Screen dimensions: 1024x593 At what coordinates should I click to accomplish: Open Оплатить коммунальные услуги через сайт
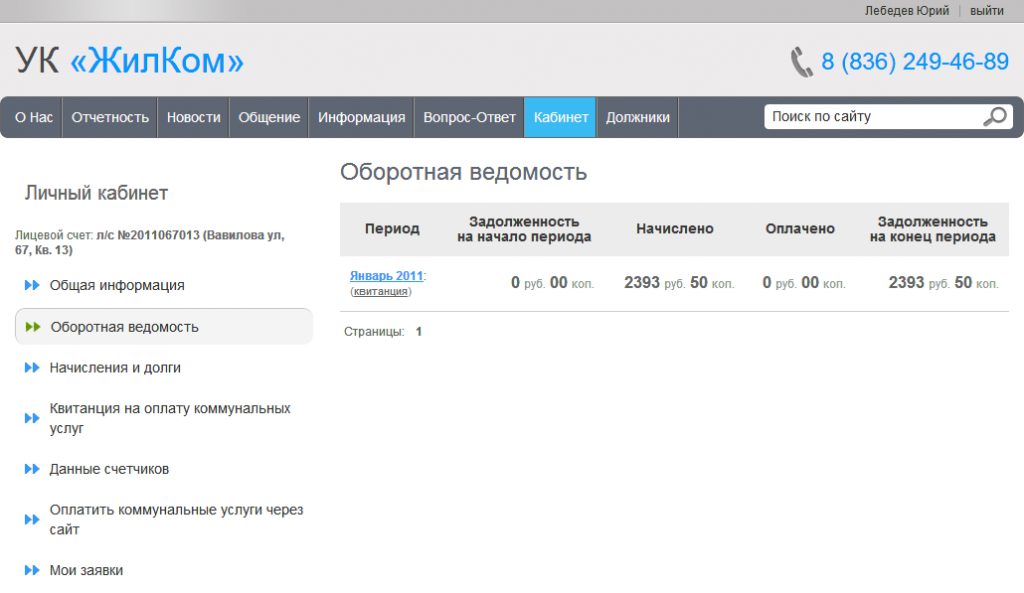click(x=176, y=519)
